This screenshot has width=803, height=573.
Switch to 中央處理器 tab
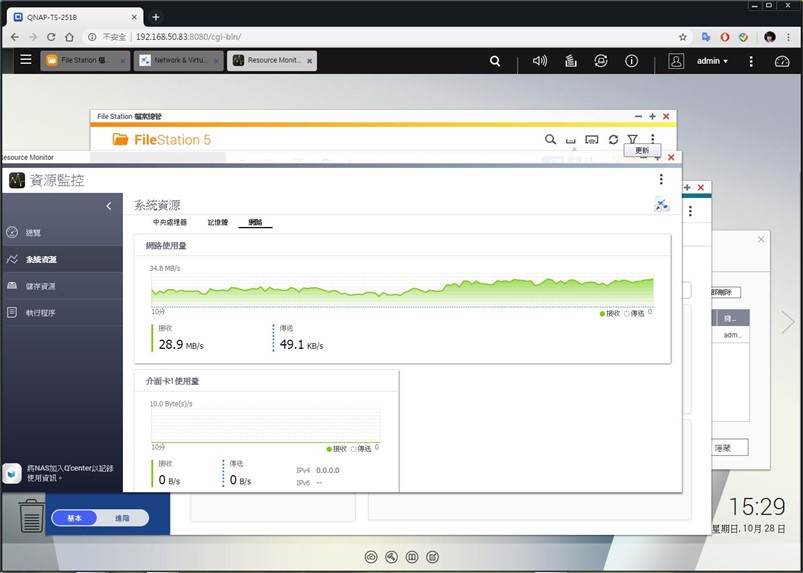[170, 222]
